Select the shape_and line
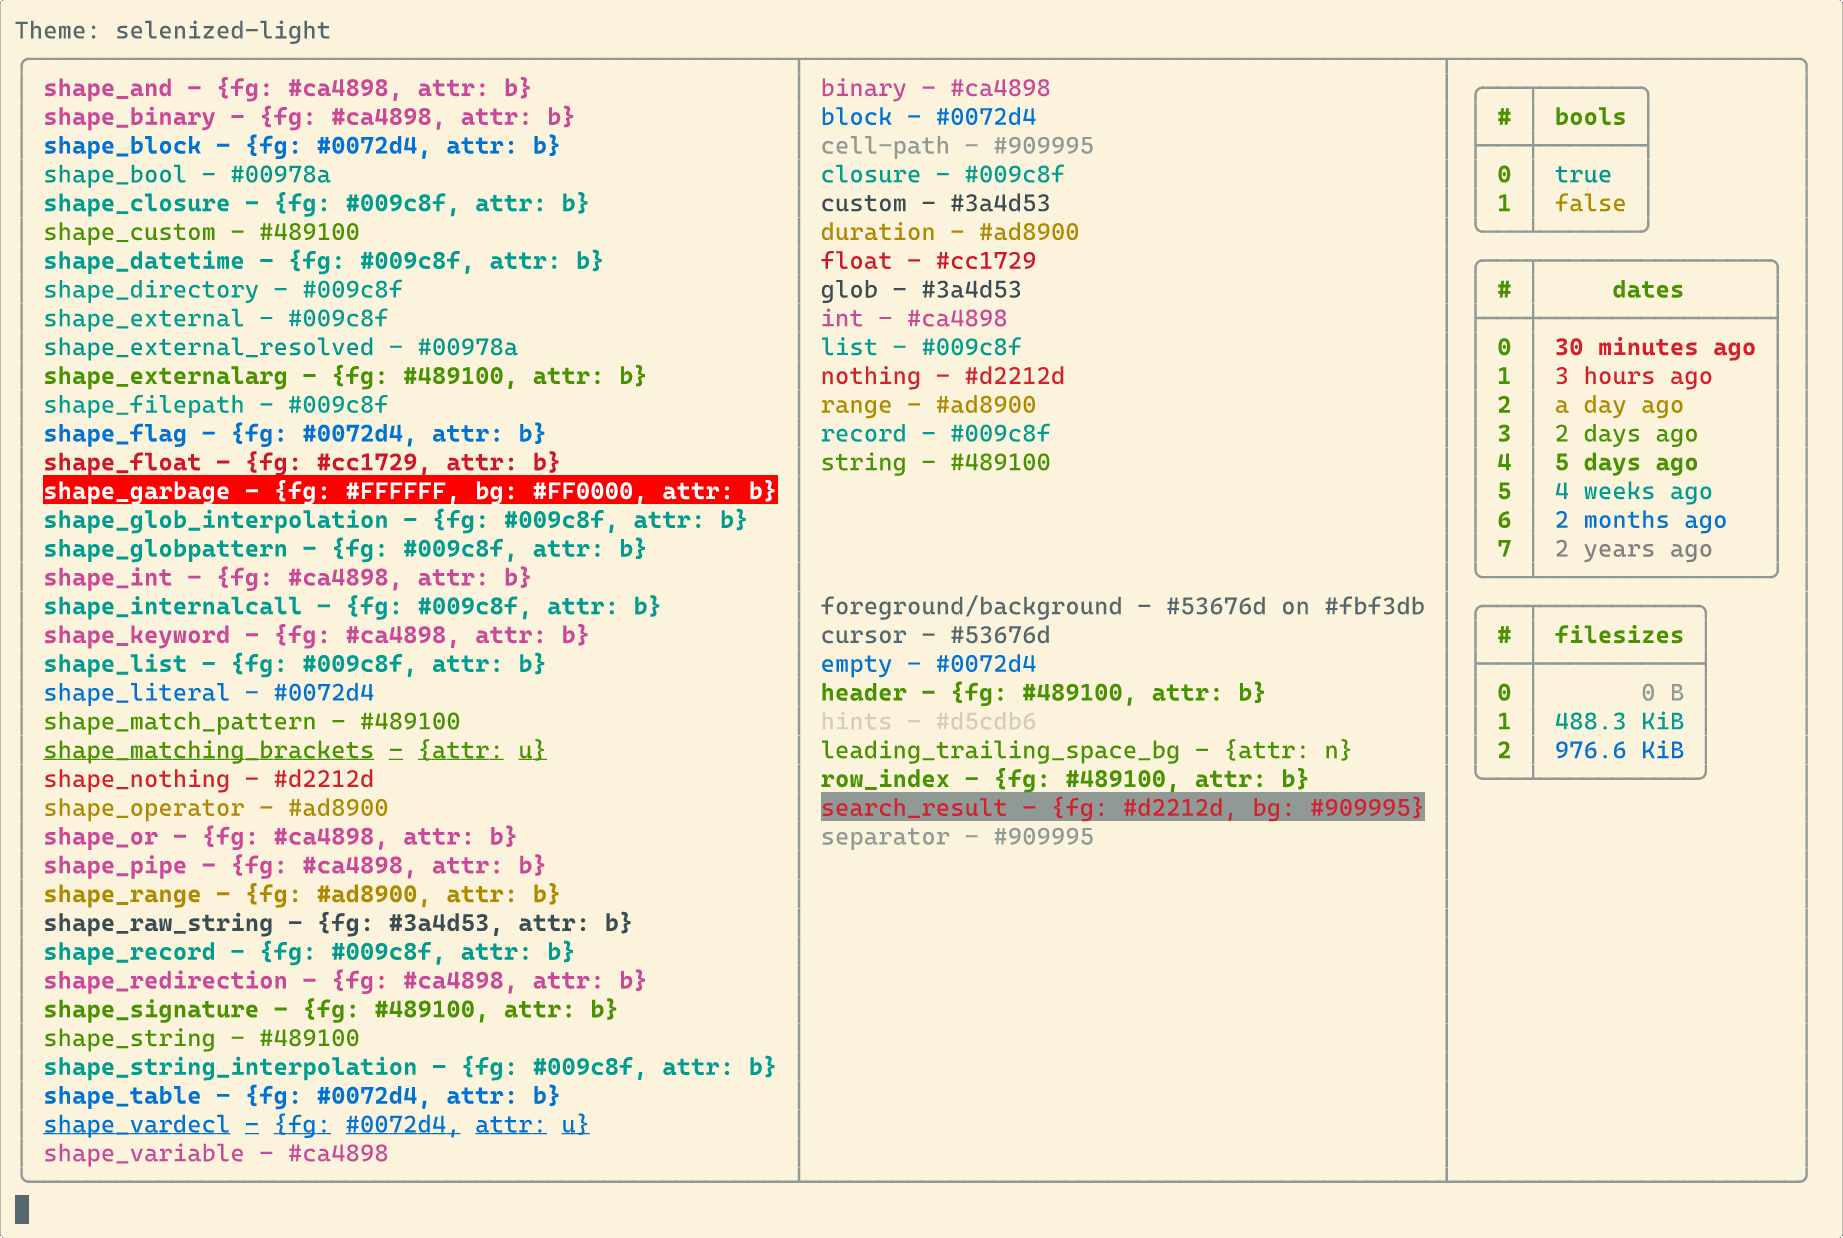Screen dimensions: 1843x1238 click(287, 88)
